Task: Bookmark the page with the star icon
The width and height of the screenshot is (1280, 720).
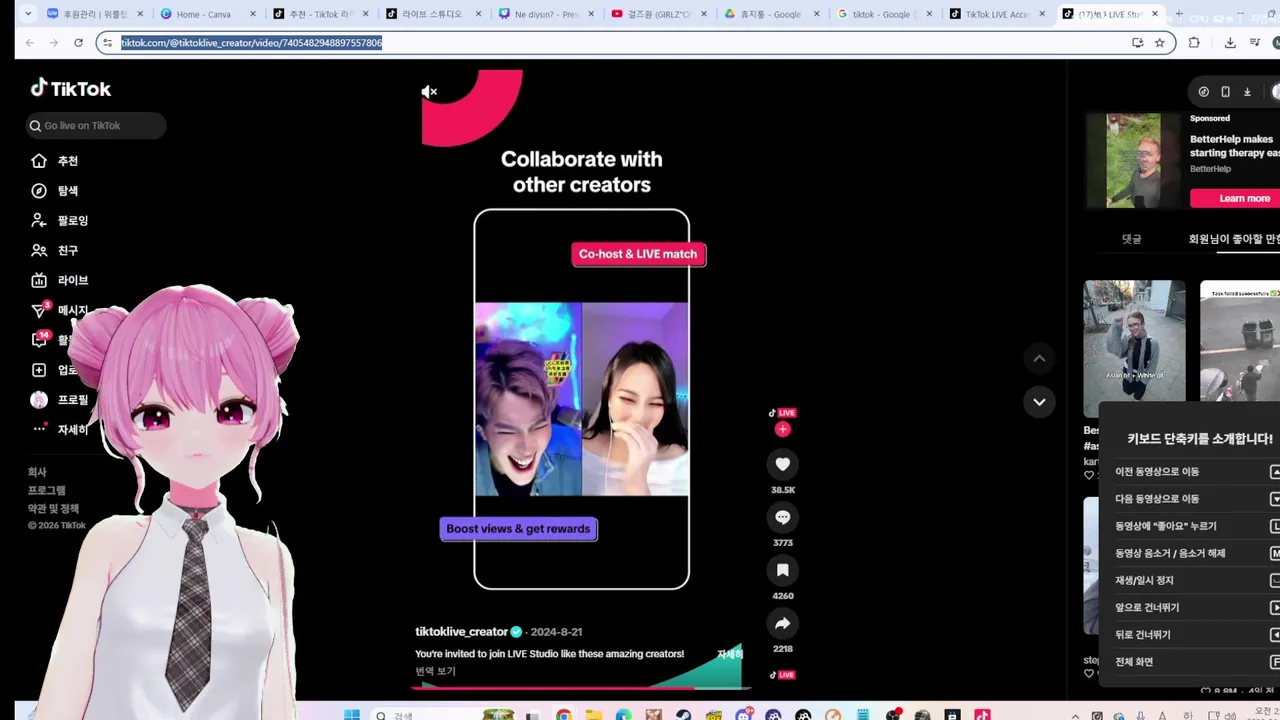Action: (x=1159, y=43)
